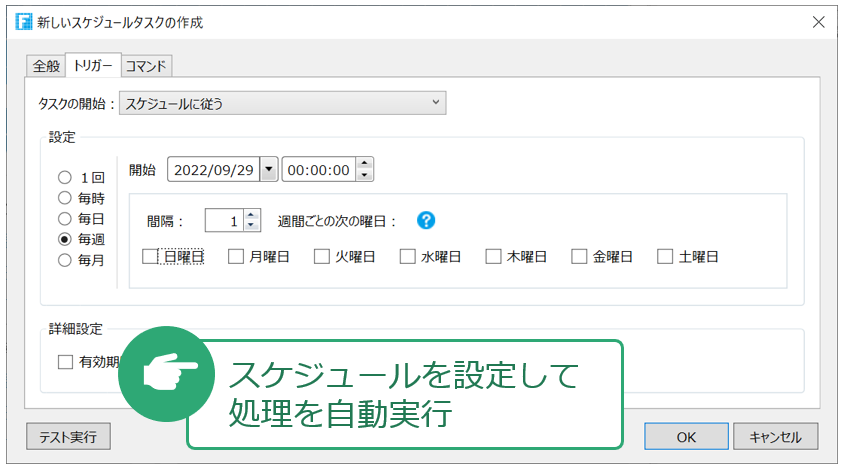
Task: Open the start date calendar dropdown
Action: point(268,170)
